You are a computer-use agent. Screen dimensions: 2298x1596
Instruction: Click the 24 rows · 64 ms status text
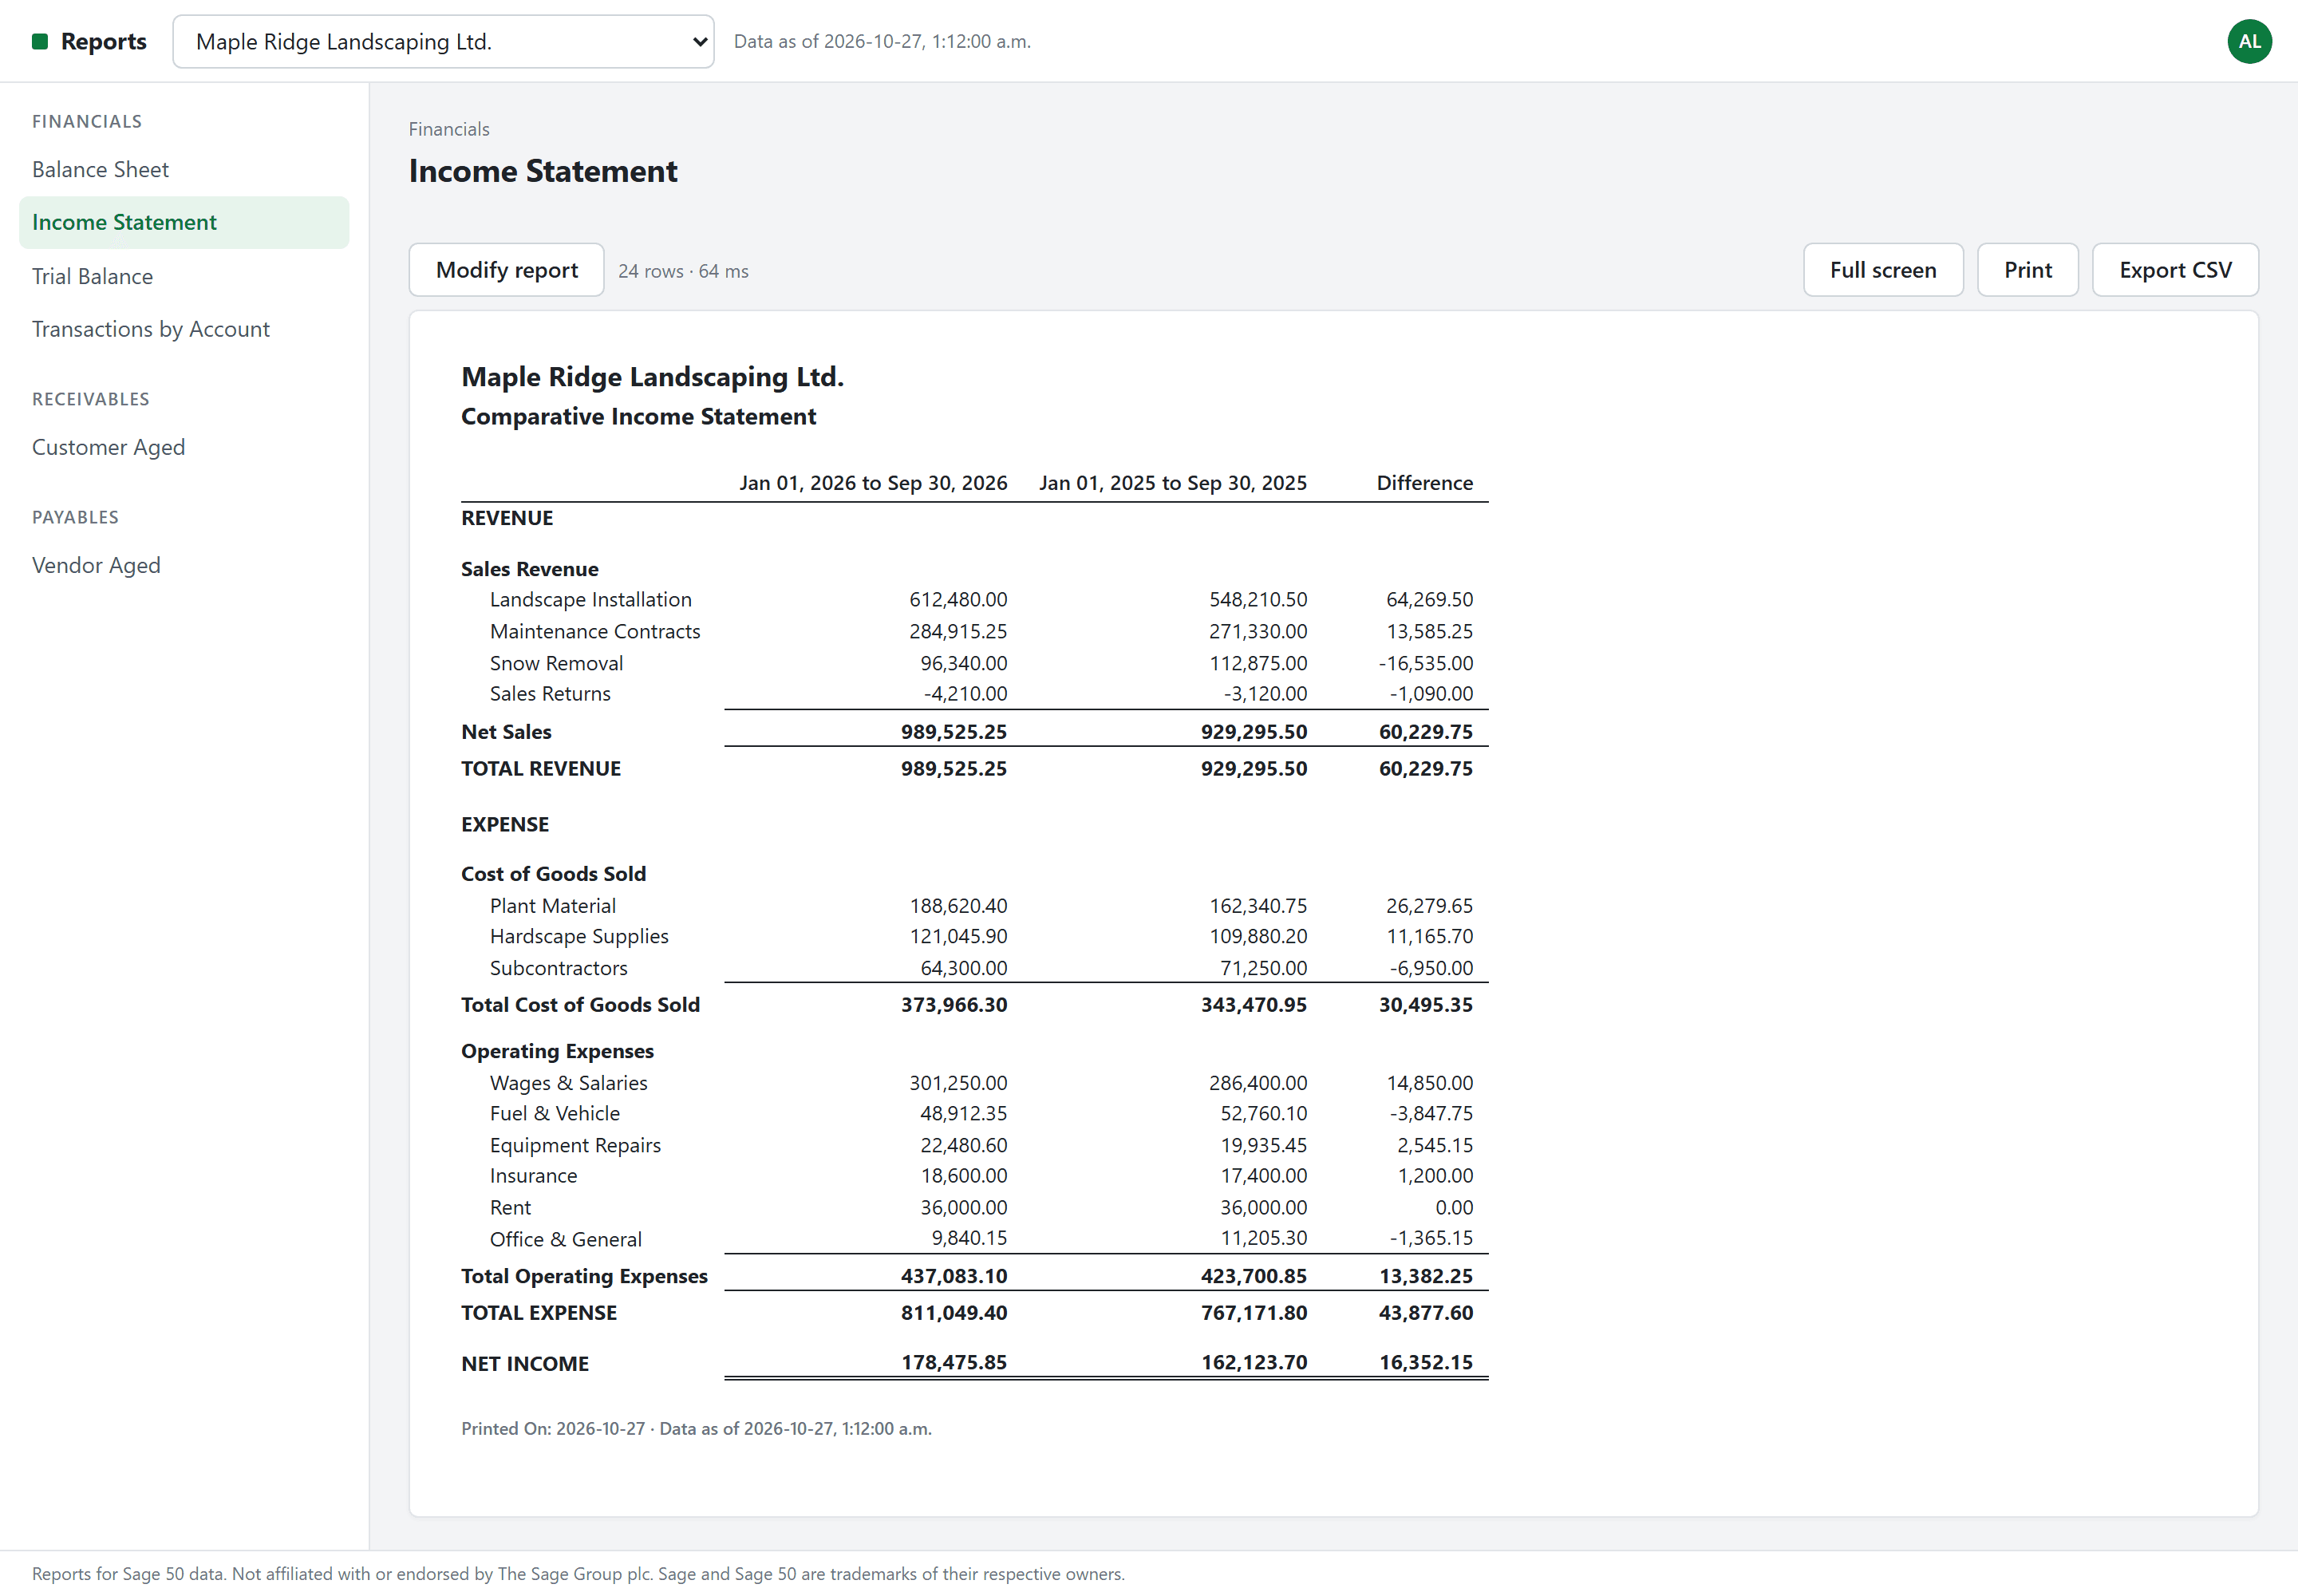[x=683, y=271]
